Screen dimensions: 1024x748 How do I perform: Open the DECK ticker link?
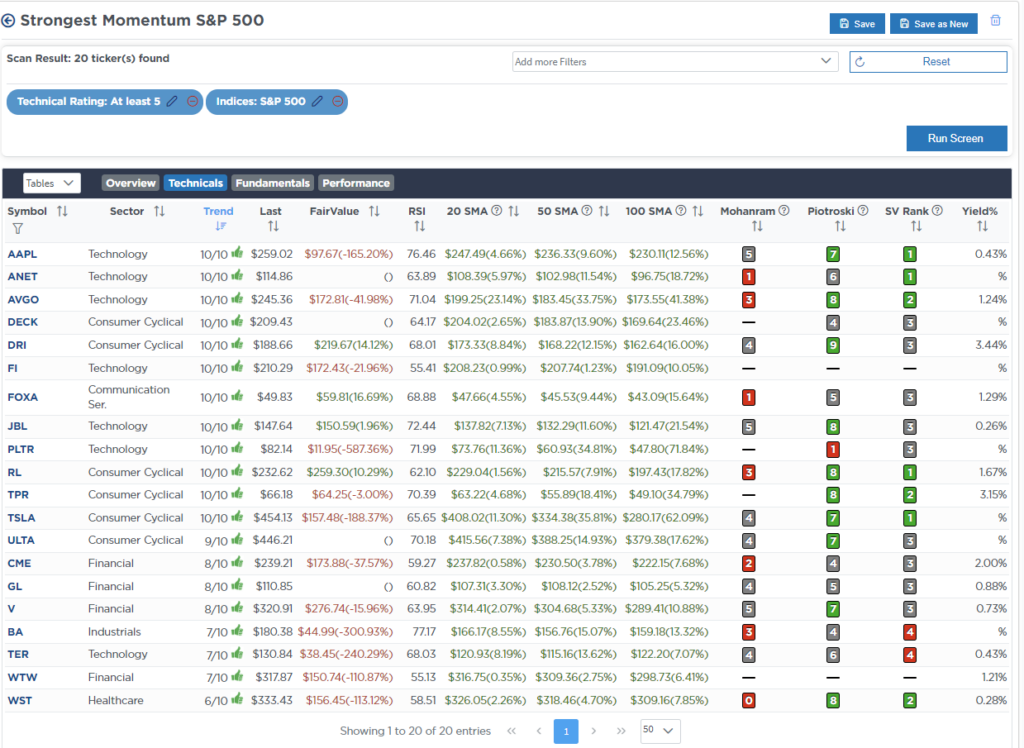click(23, 322)
